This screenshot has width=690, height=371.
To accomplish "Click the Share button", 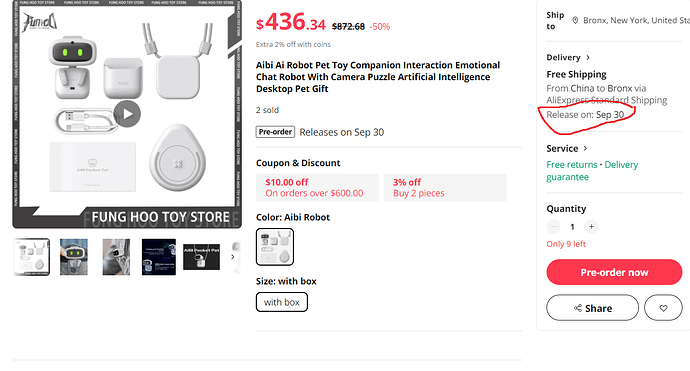I will (592, 308).
